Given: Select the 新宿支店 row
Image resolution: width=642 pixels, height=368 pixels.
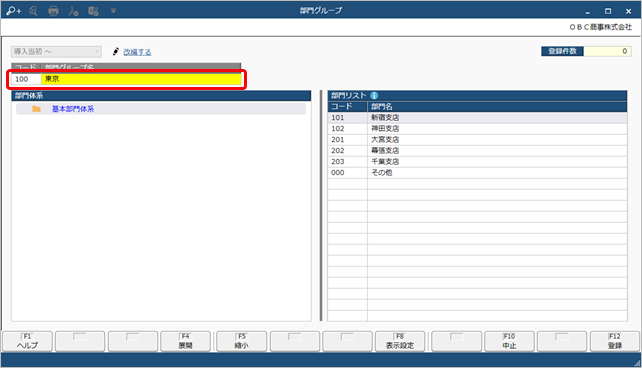Looking at the screenshot, I should (x=477, y=117).
